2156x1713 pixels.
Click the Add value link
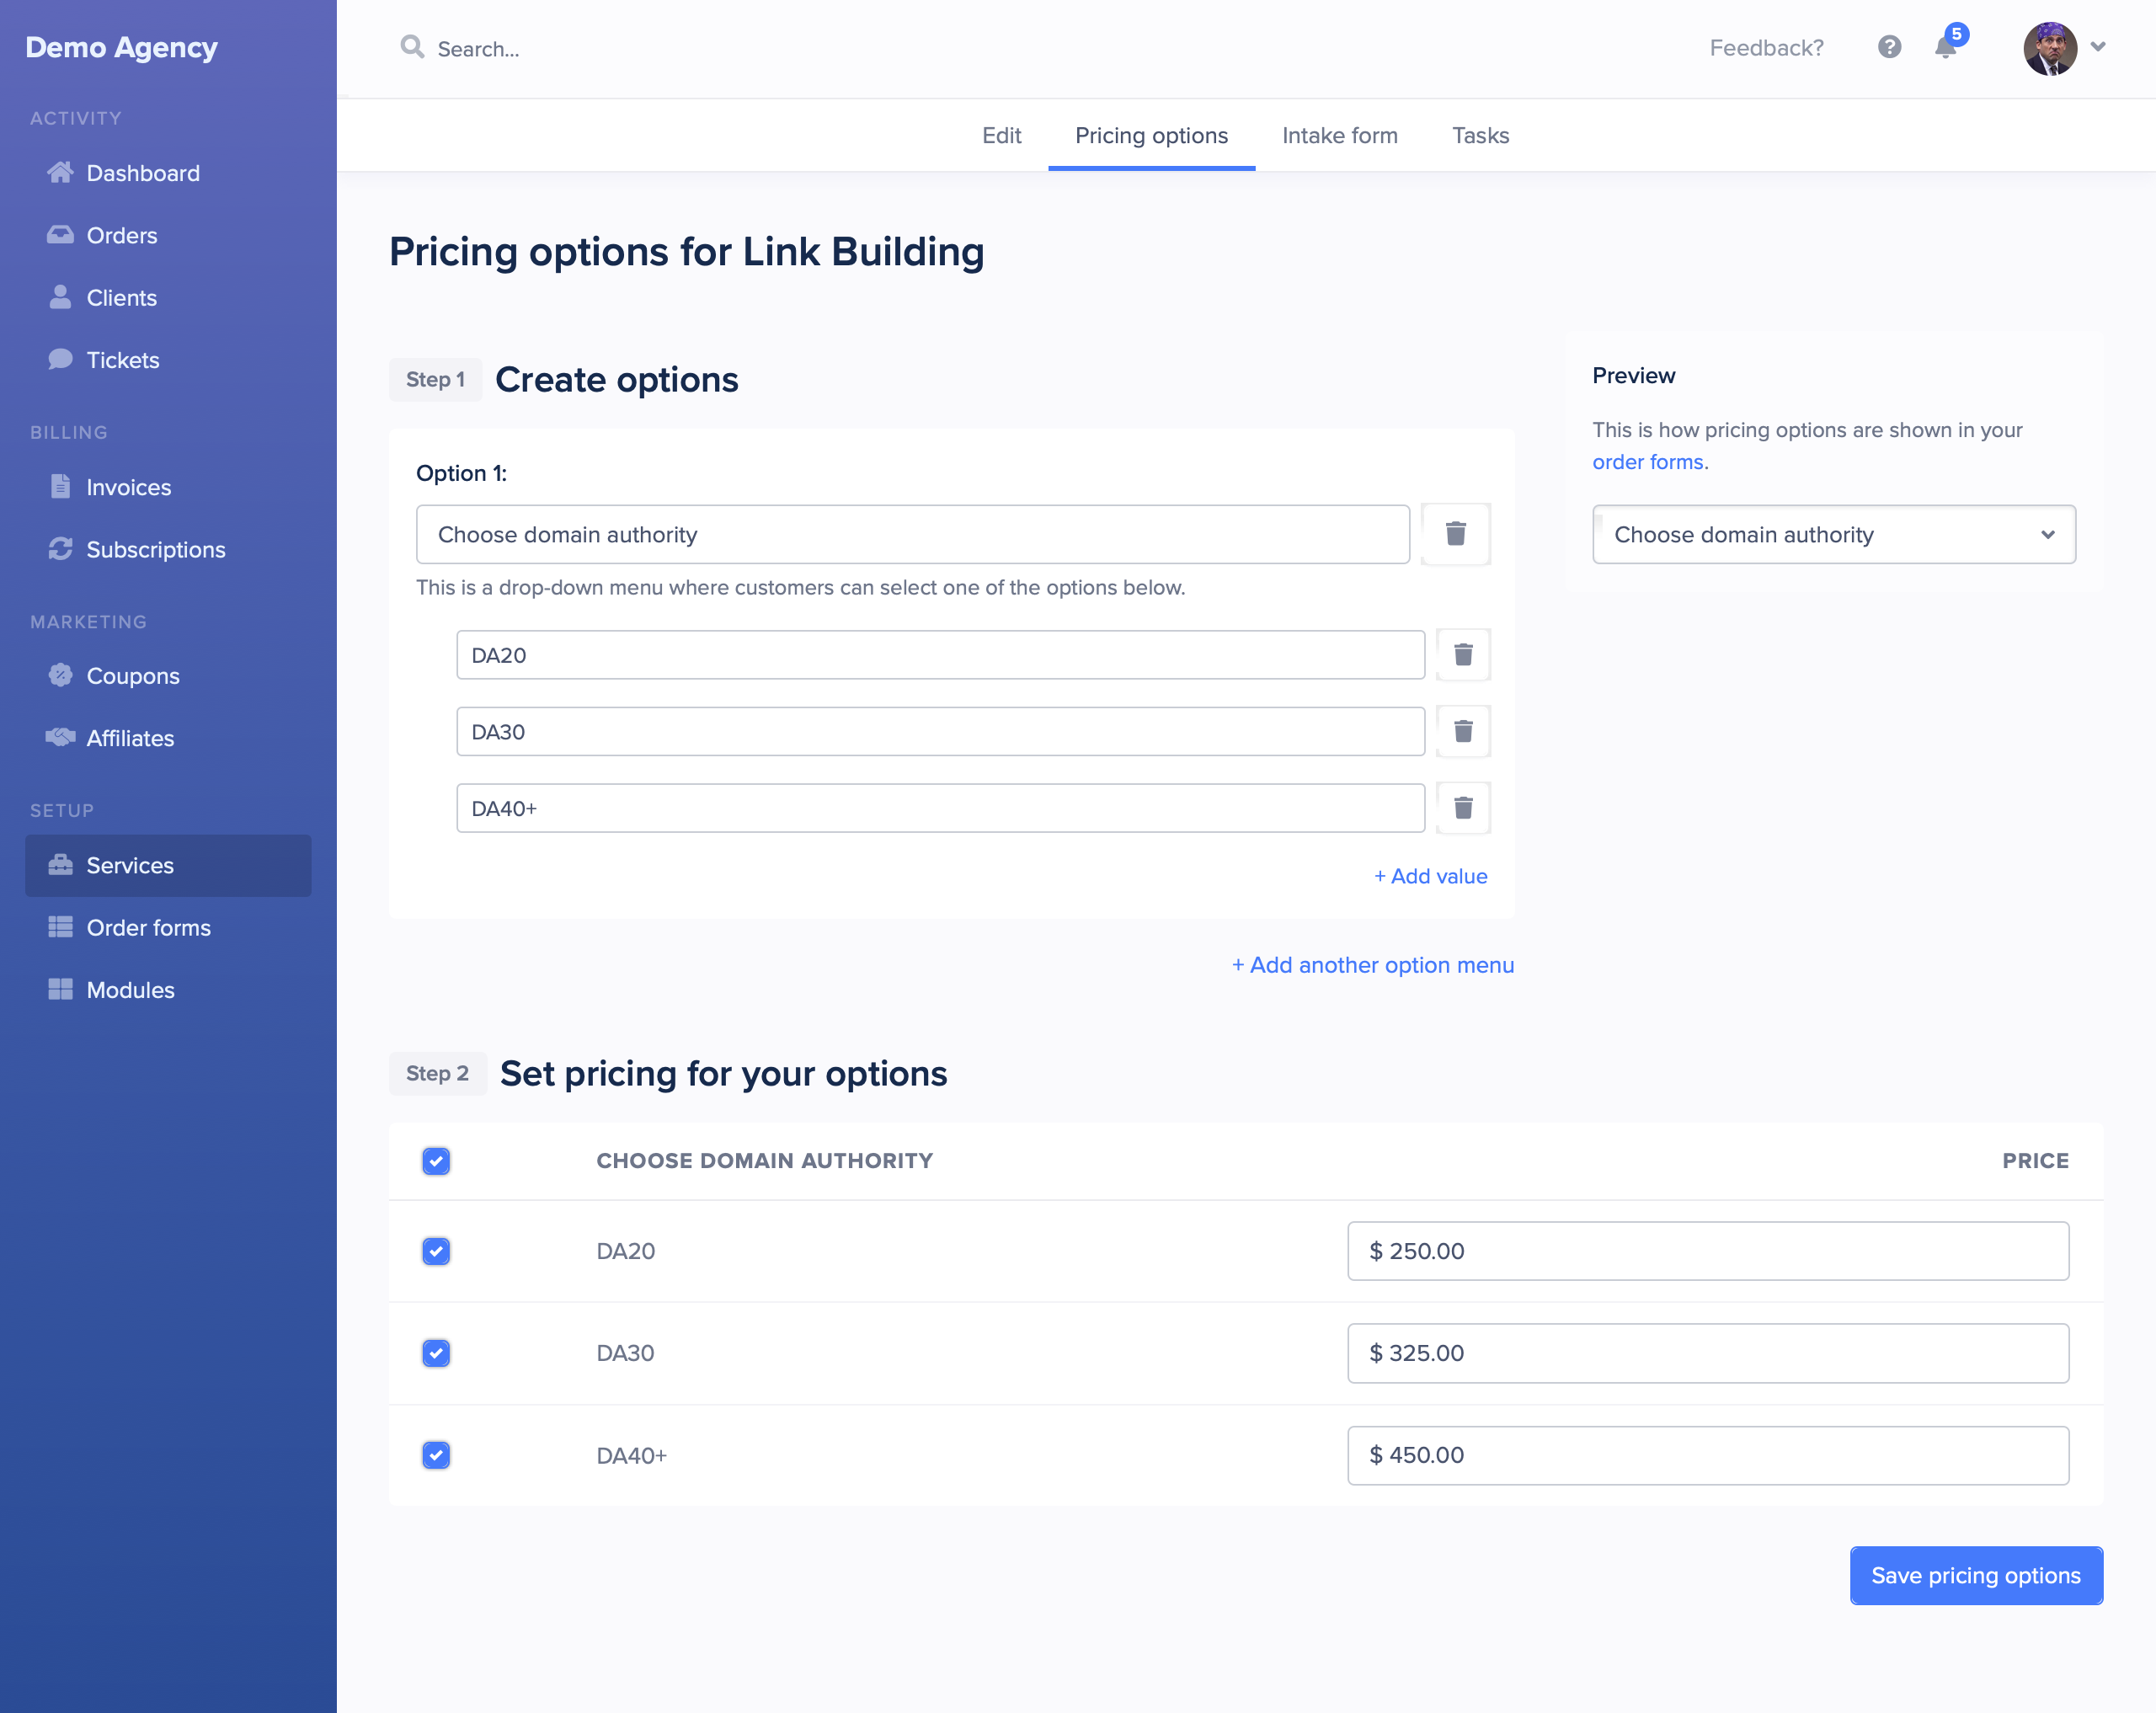click(1430, 875)
